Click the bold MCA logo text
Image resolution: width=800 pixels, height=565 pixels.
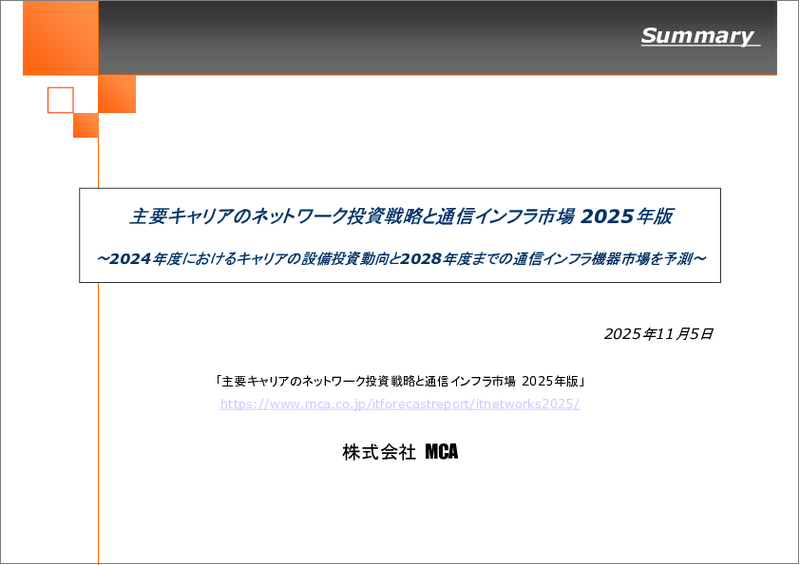pos(441,452)
